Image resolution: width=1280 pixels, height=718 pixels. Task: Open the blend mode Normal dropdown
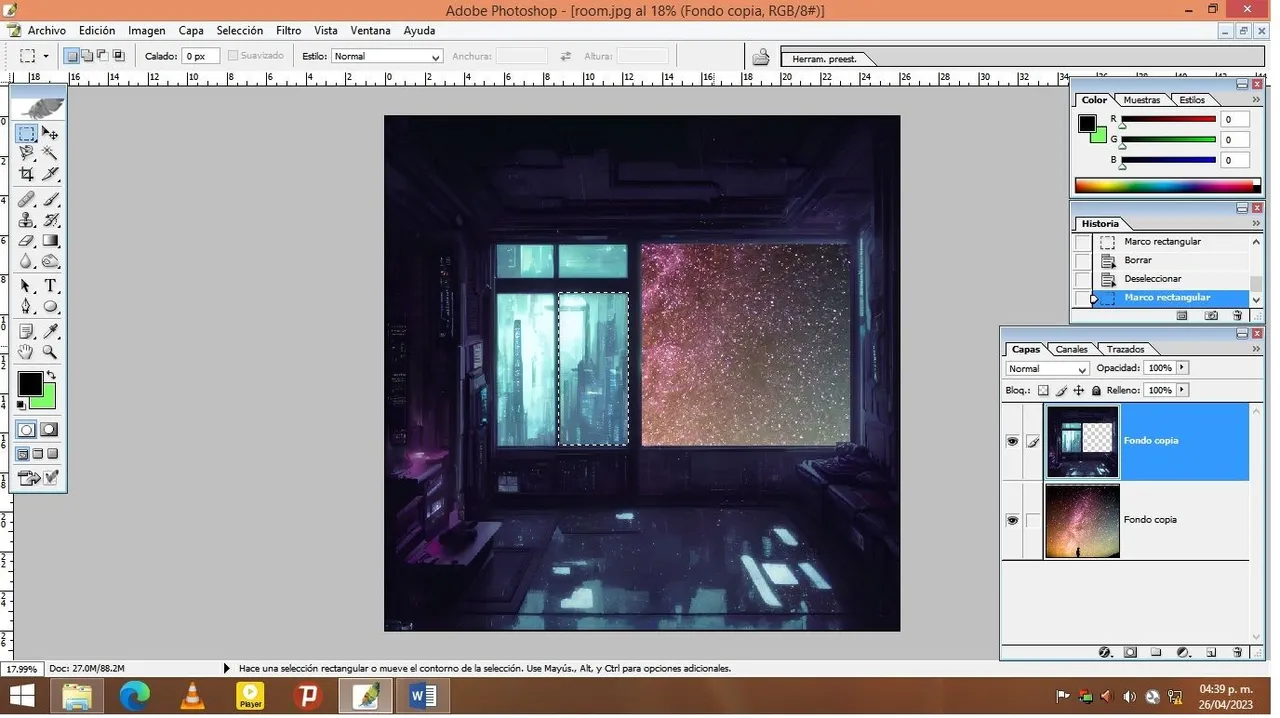1047,369
